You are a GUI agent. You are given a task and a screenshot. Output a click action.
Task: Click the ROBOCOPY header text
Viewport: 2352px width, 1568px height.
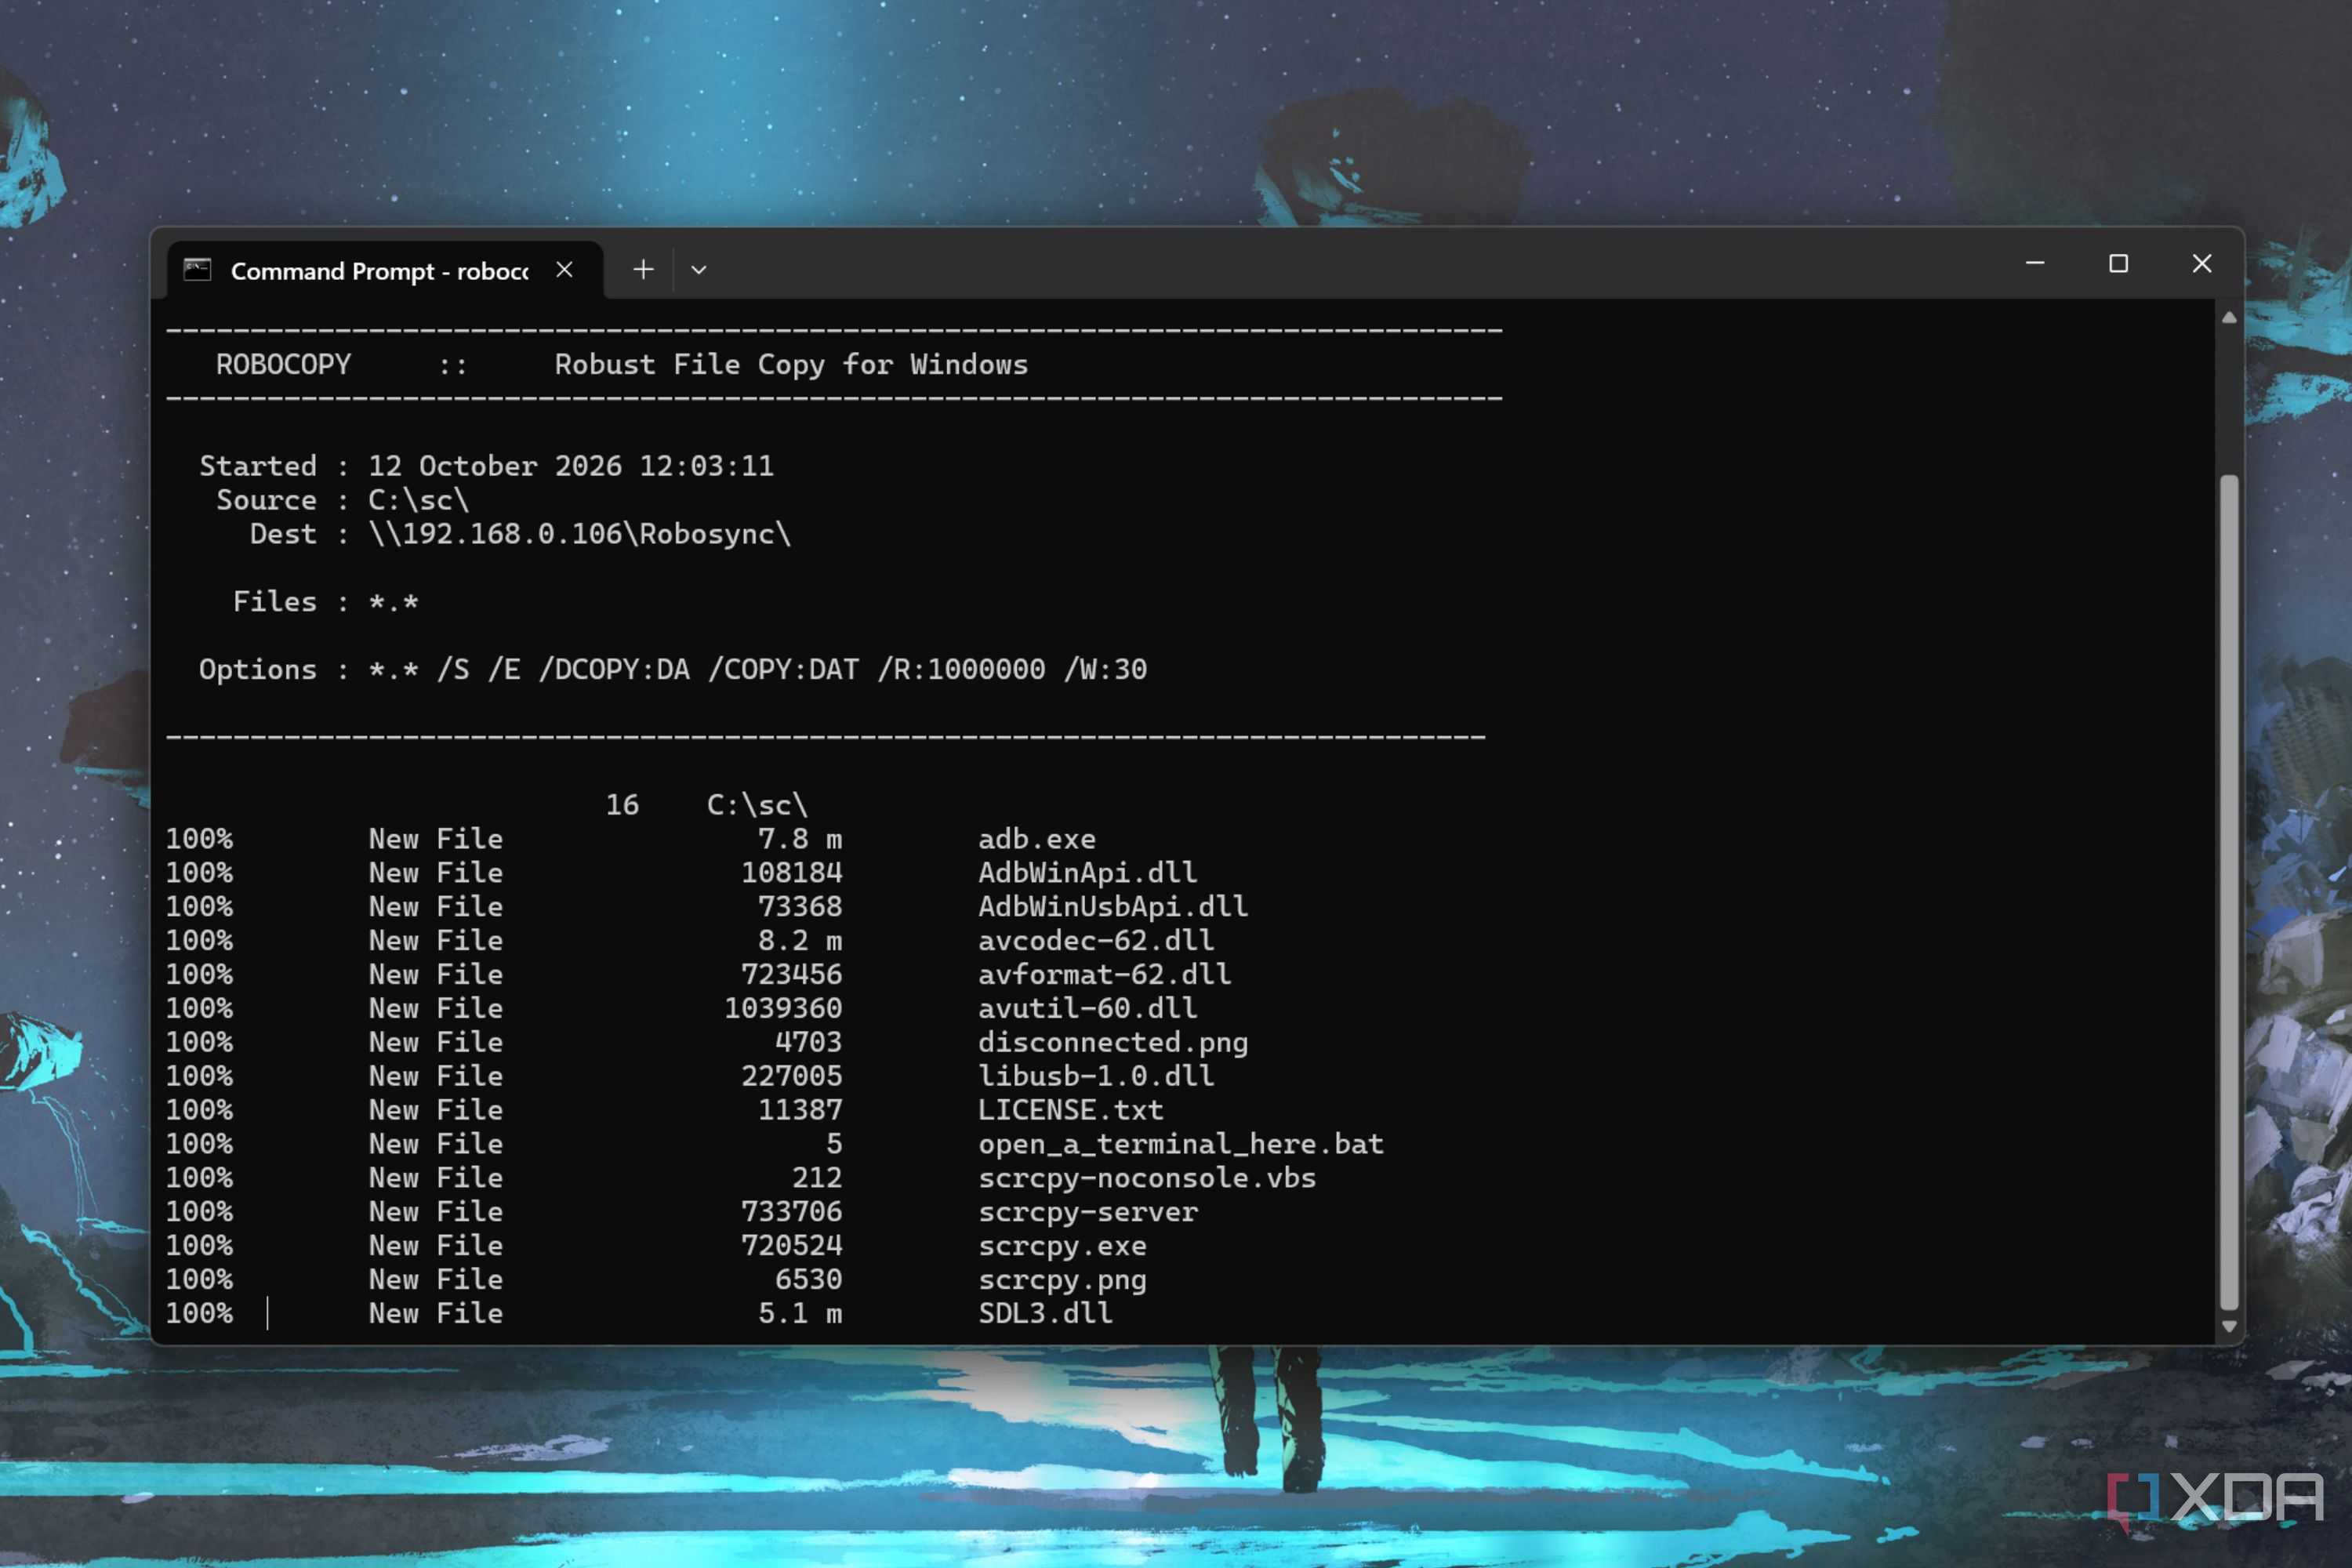284,365
